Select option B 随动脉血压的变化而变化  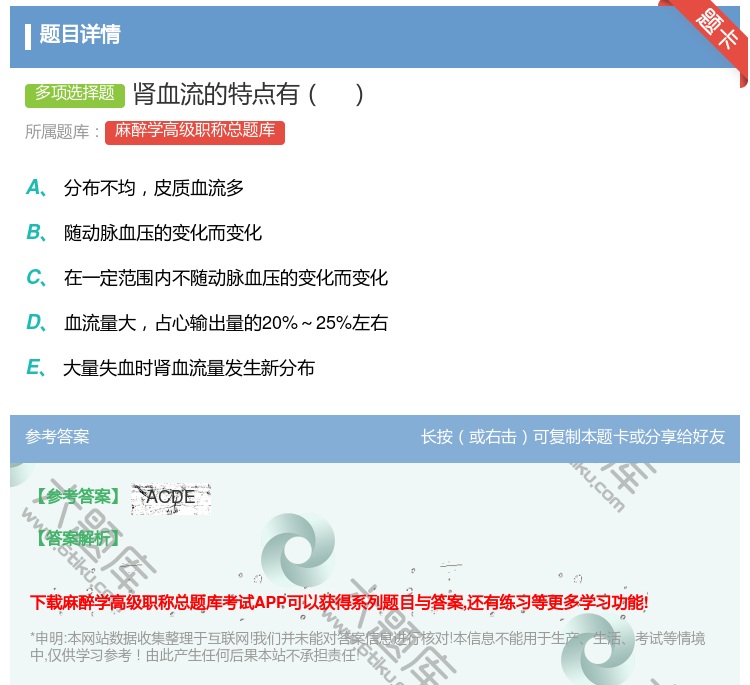tap(163, 233)
